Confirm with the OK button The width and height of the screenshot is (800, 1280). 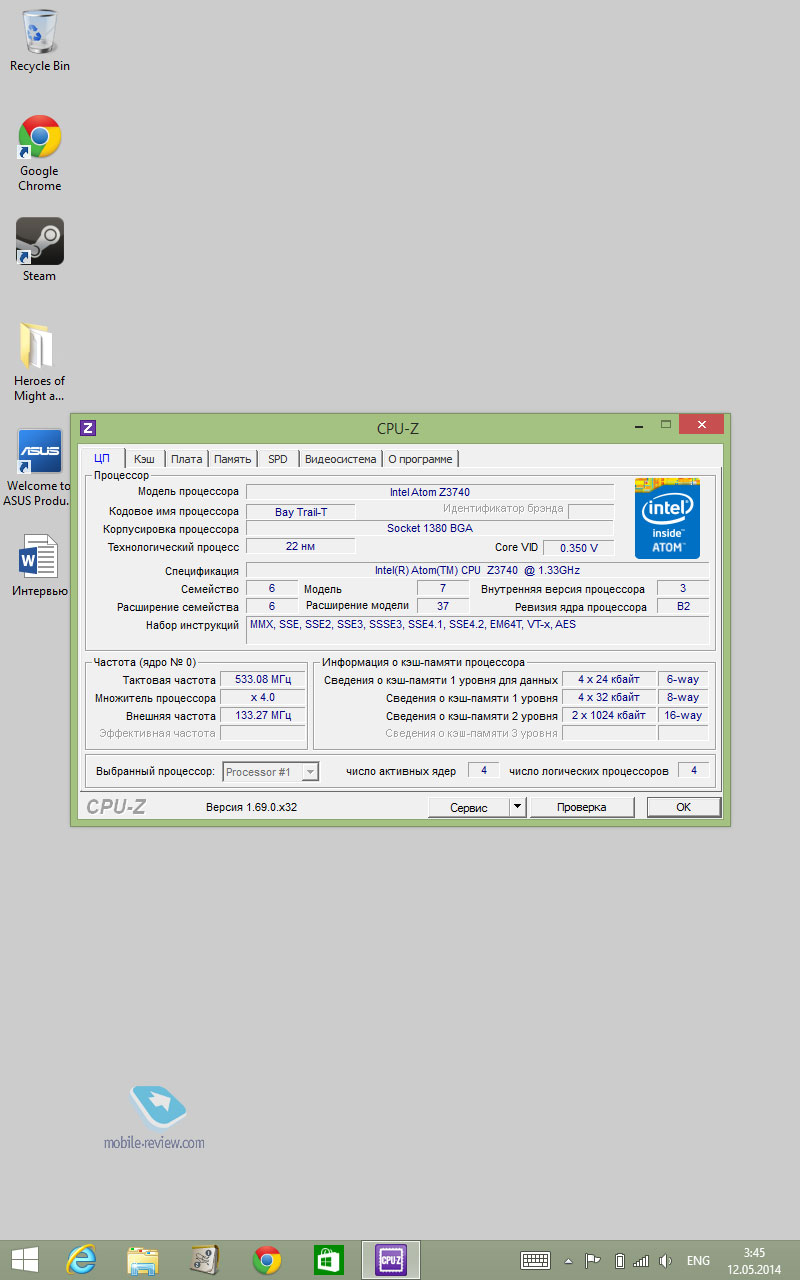[x=683, y=807]
